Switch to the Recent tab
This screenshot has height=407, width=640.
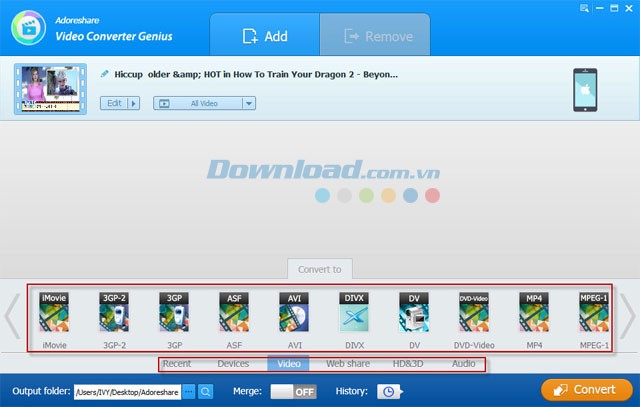tap(177, 364)
